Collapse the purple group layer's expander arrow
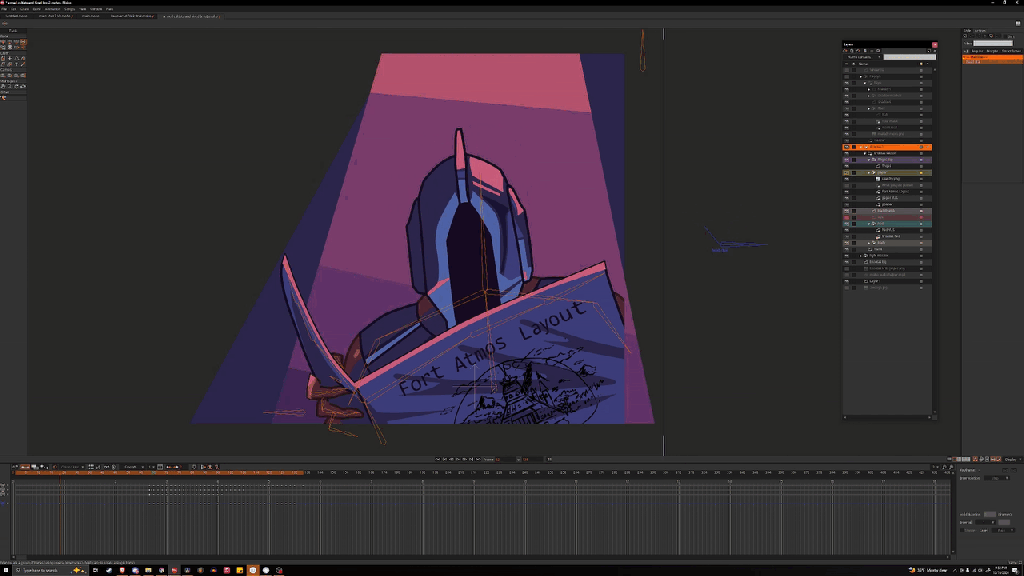 click(870, 159)
